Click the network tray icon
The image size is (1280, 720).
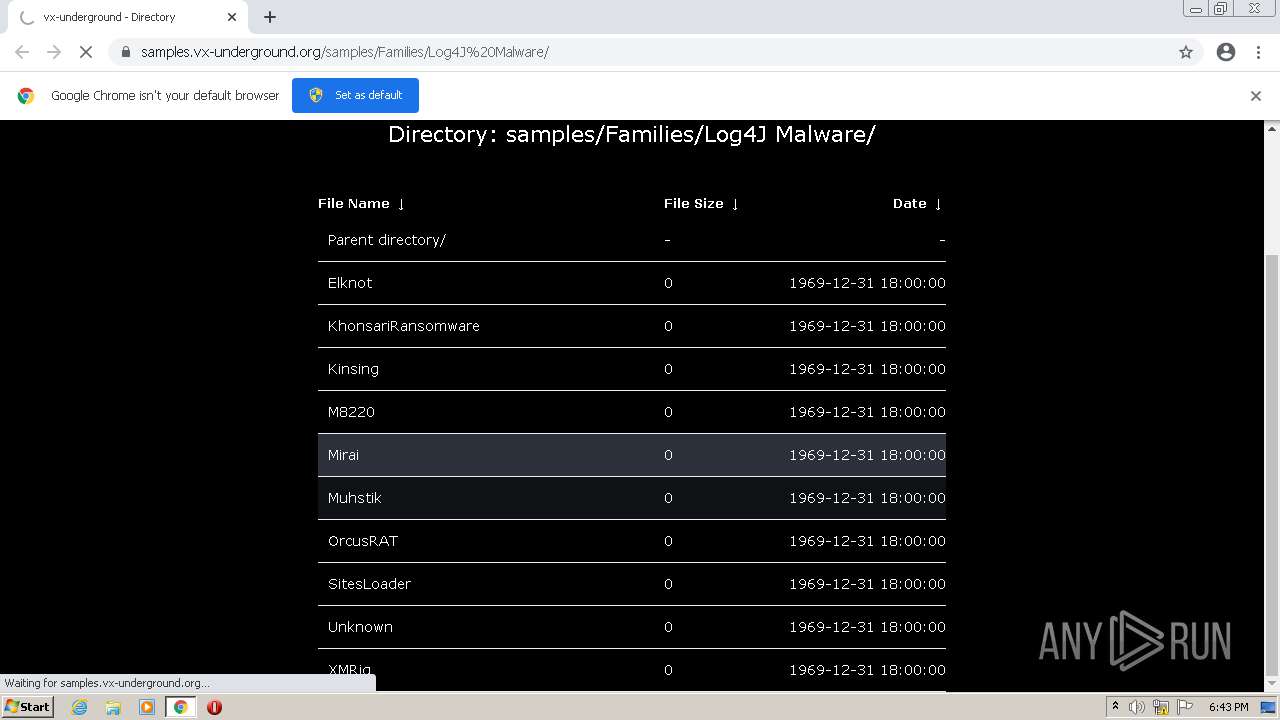coord(1161,707)
